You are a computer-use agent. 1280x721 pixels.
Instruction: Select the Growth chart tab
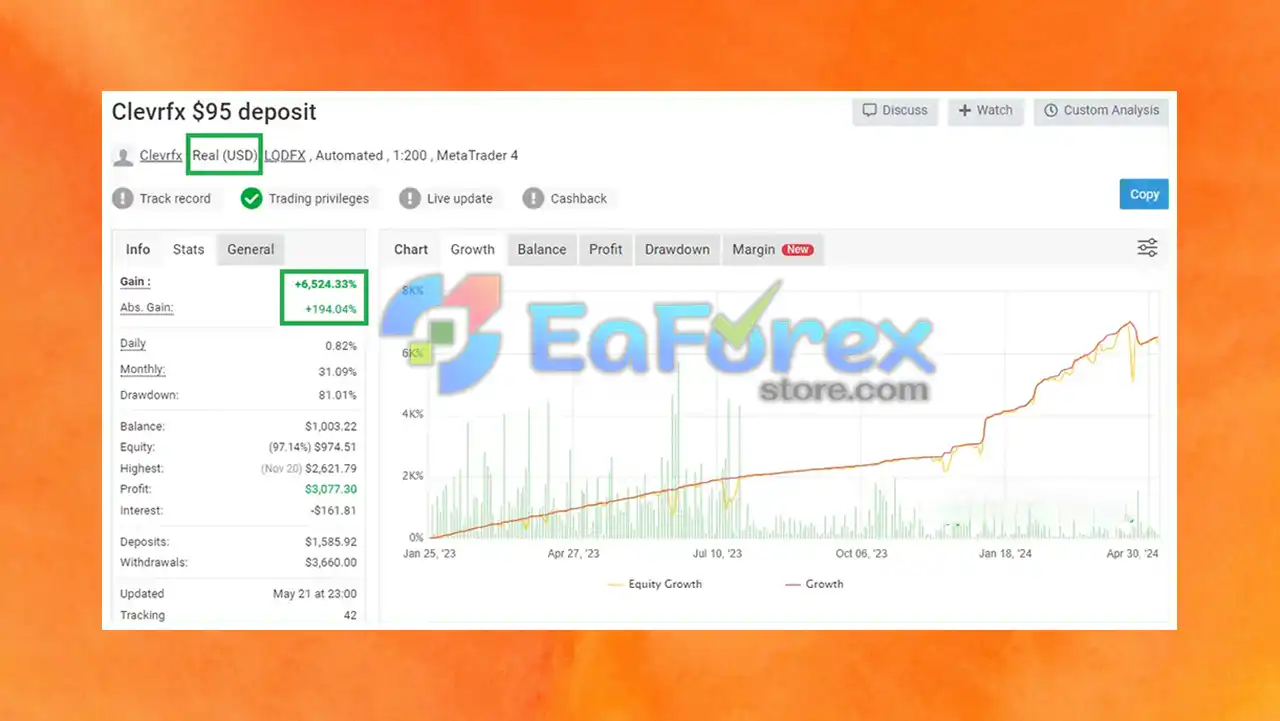pyautogui.click(x=472, y=249)
